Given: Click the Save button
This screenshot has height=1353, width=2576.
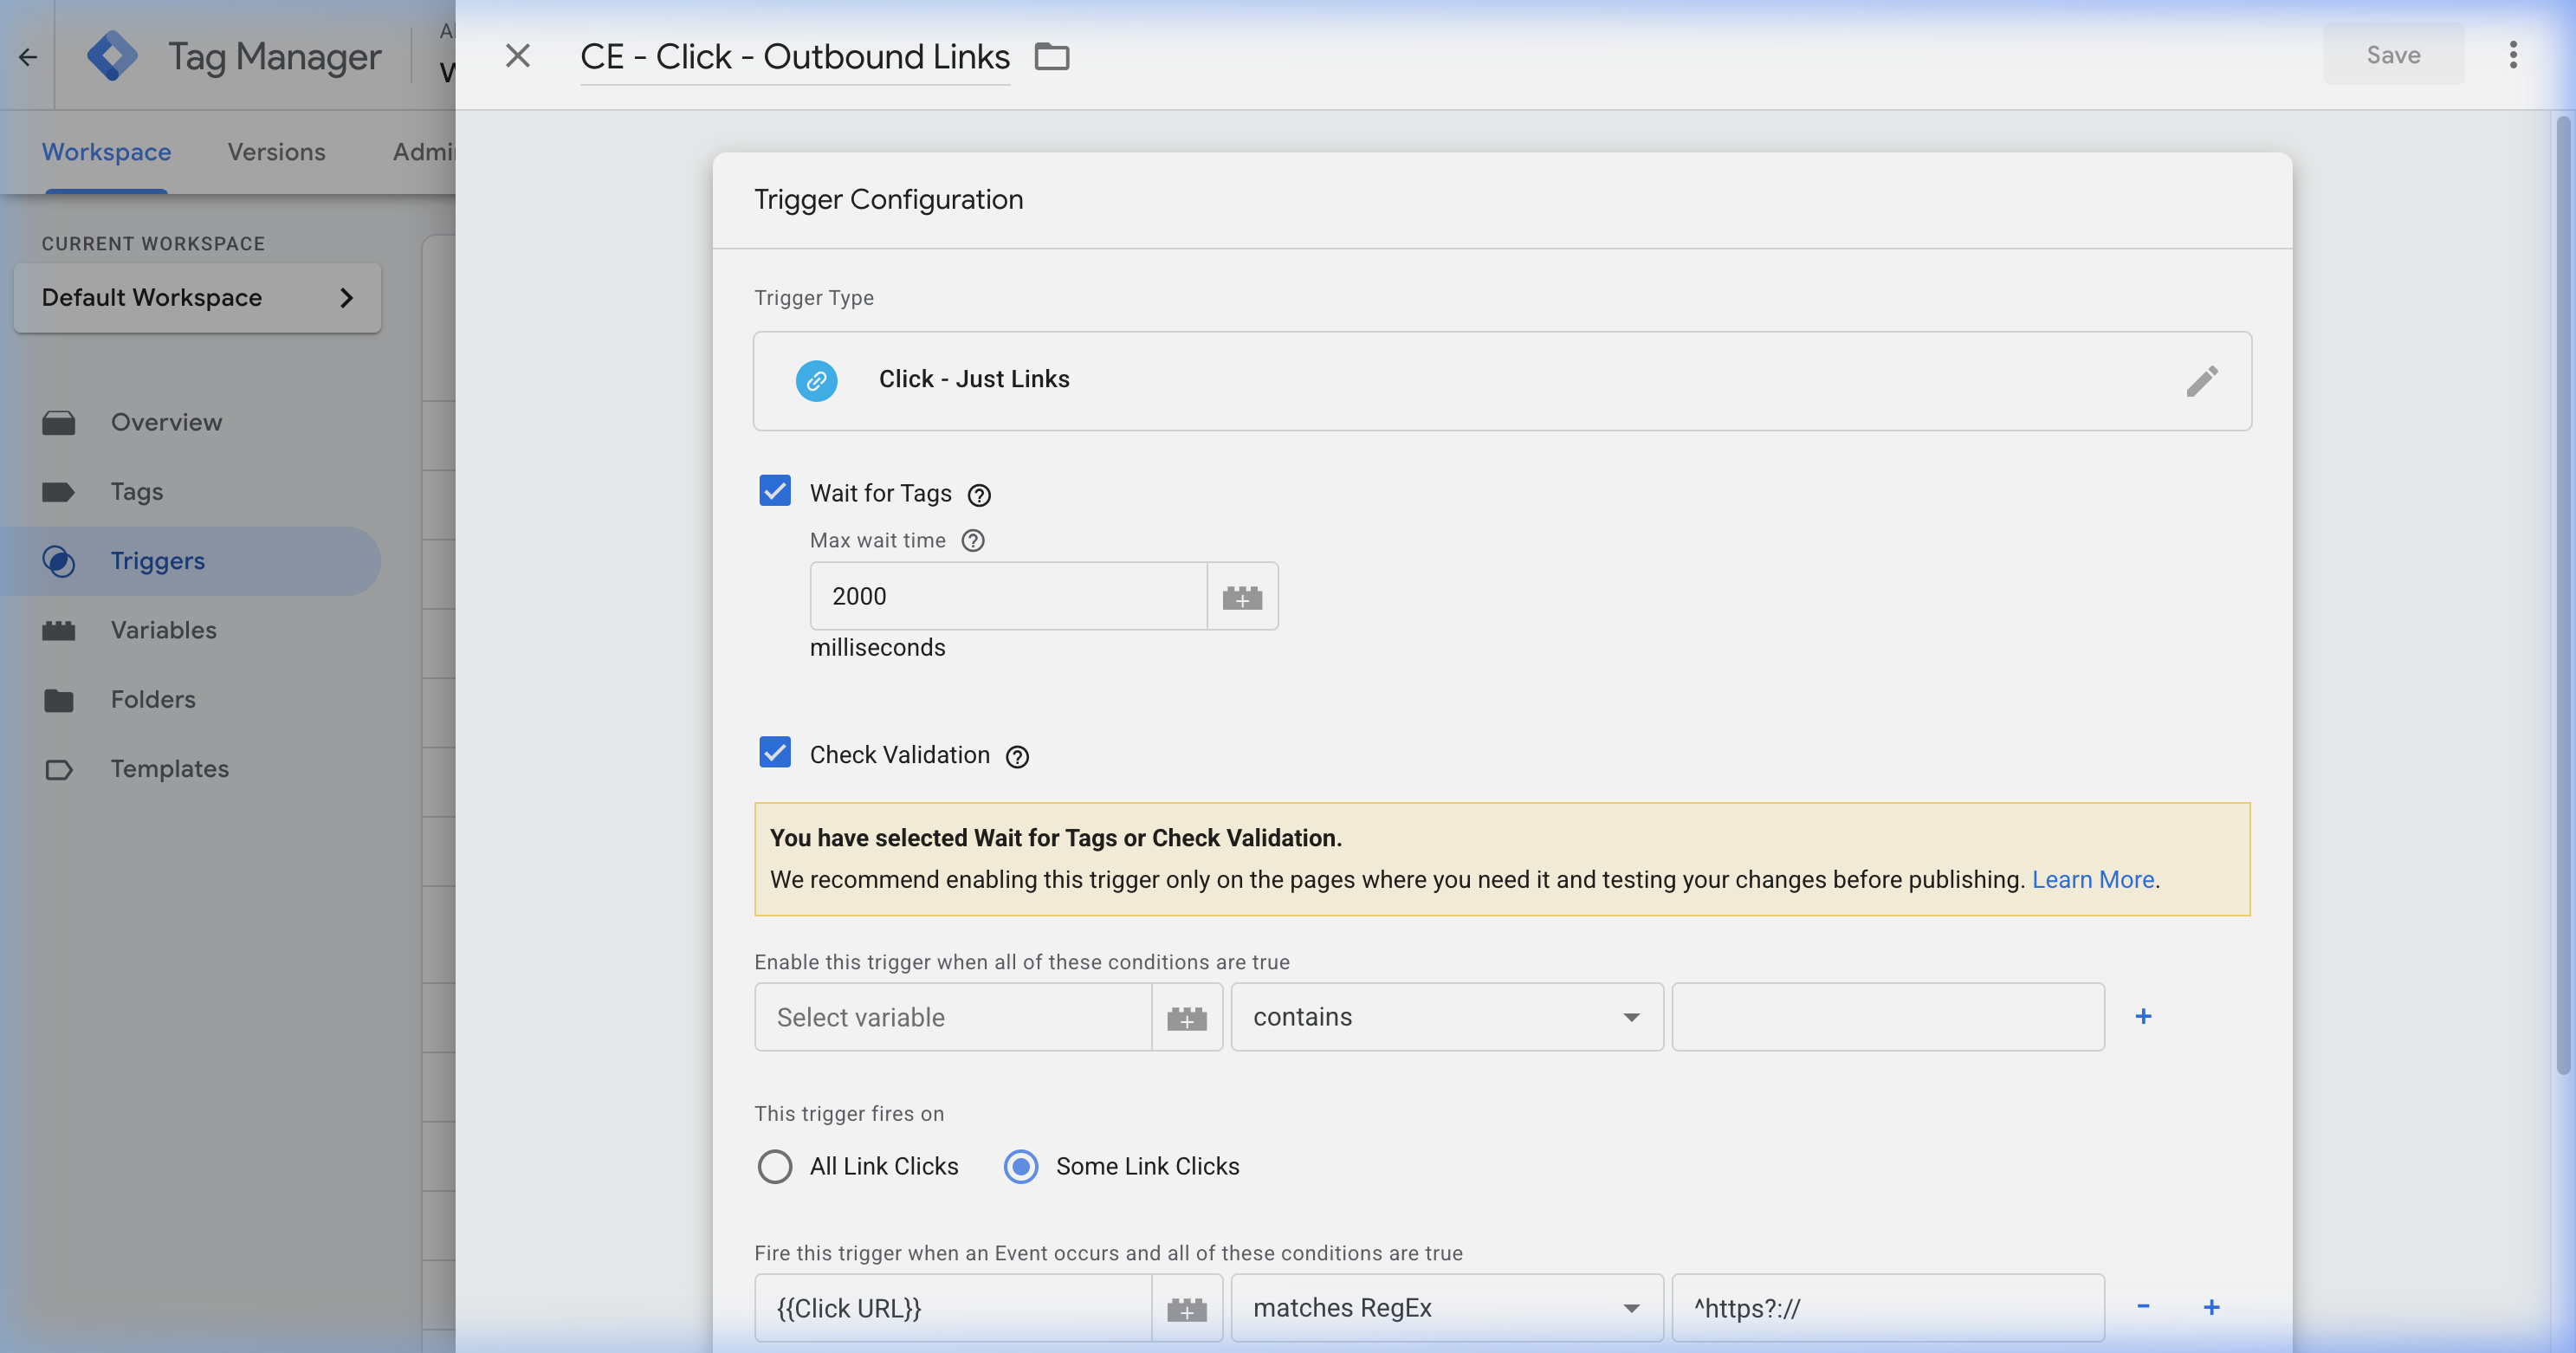Looking at the screenshot, I should pos(2392,55).
